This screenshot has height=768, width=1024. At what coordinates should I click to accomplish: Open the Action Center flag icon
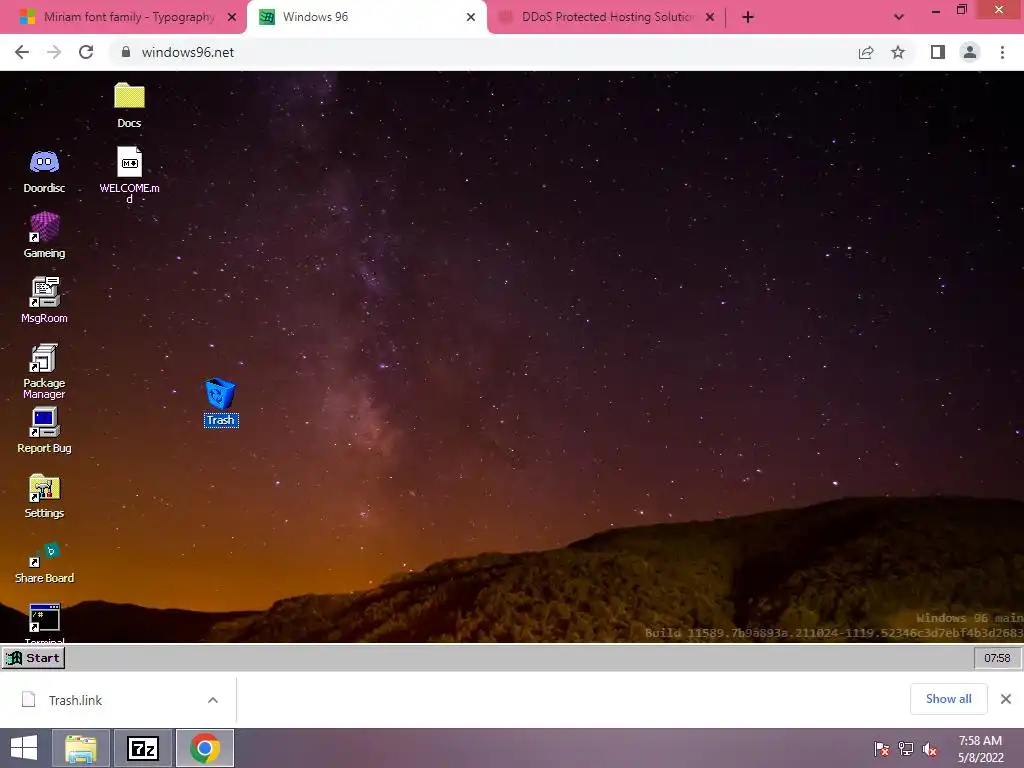pyautogui.click(x=882, y=749)
